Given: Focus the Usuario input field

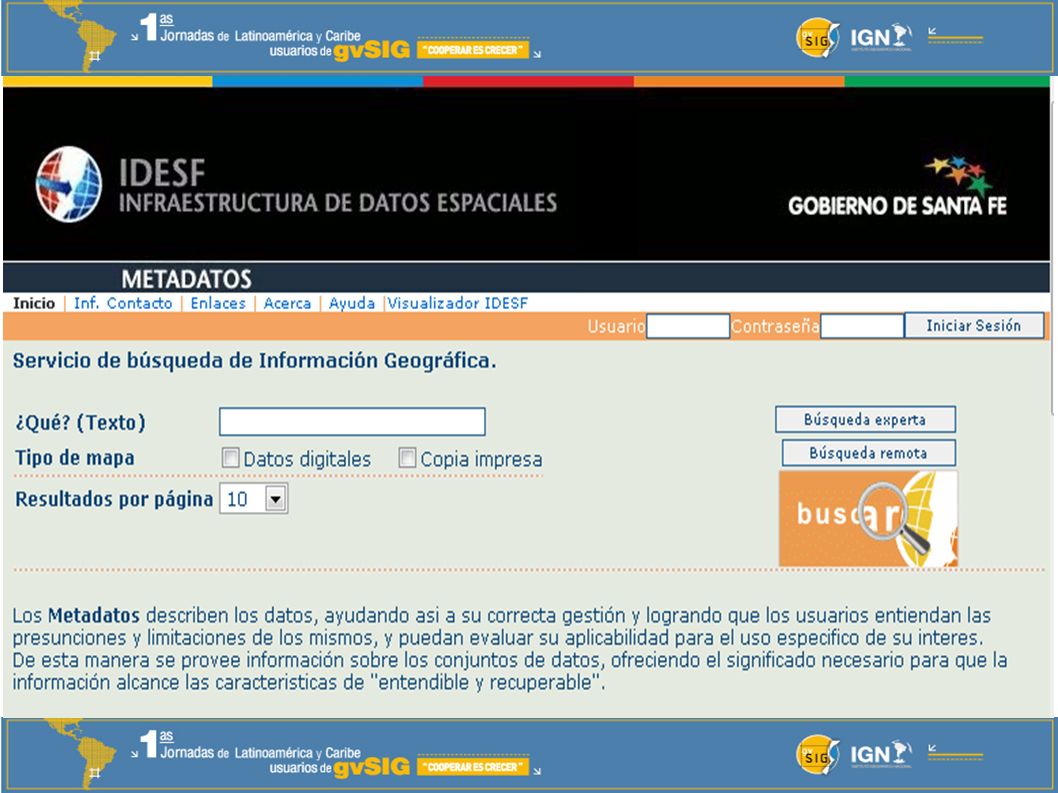Looking at the screenshot, I should tap(688, 326).
